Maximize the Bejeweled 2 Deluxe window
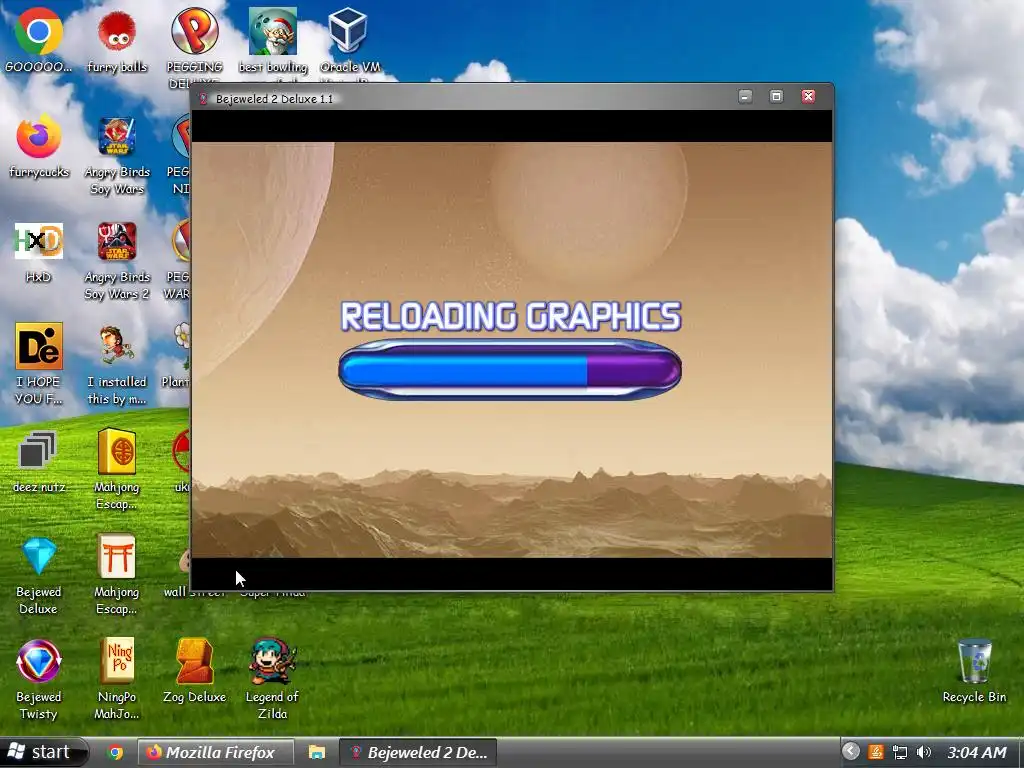Viewport: 1024px width, 768px height. coord(776,97)
